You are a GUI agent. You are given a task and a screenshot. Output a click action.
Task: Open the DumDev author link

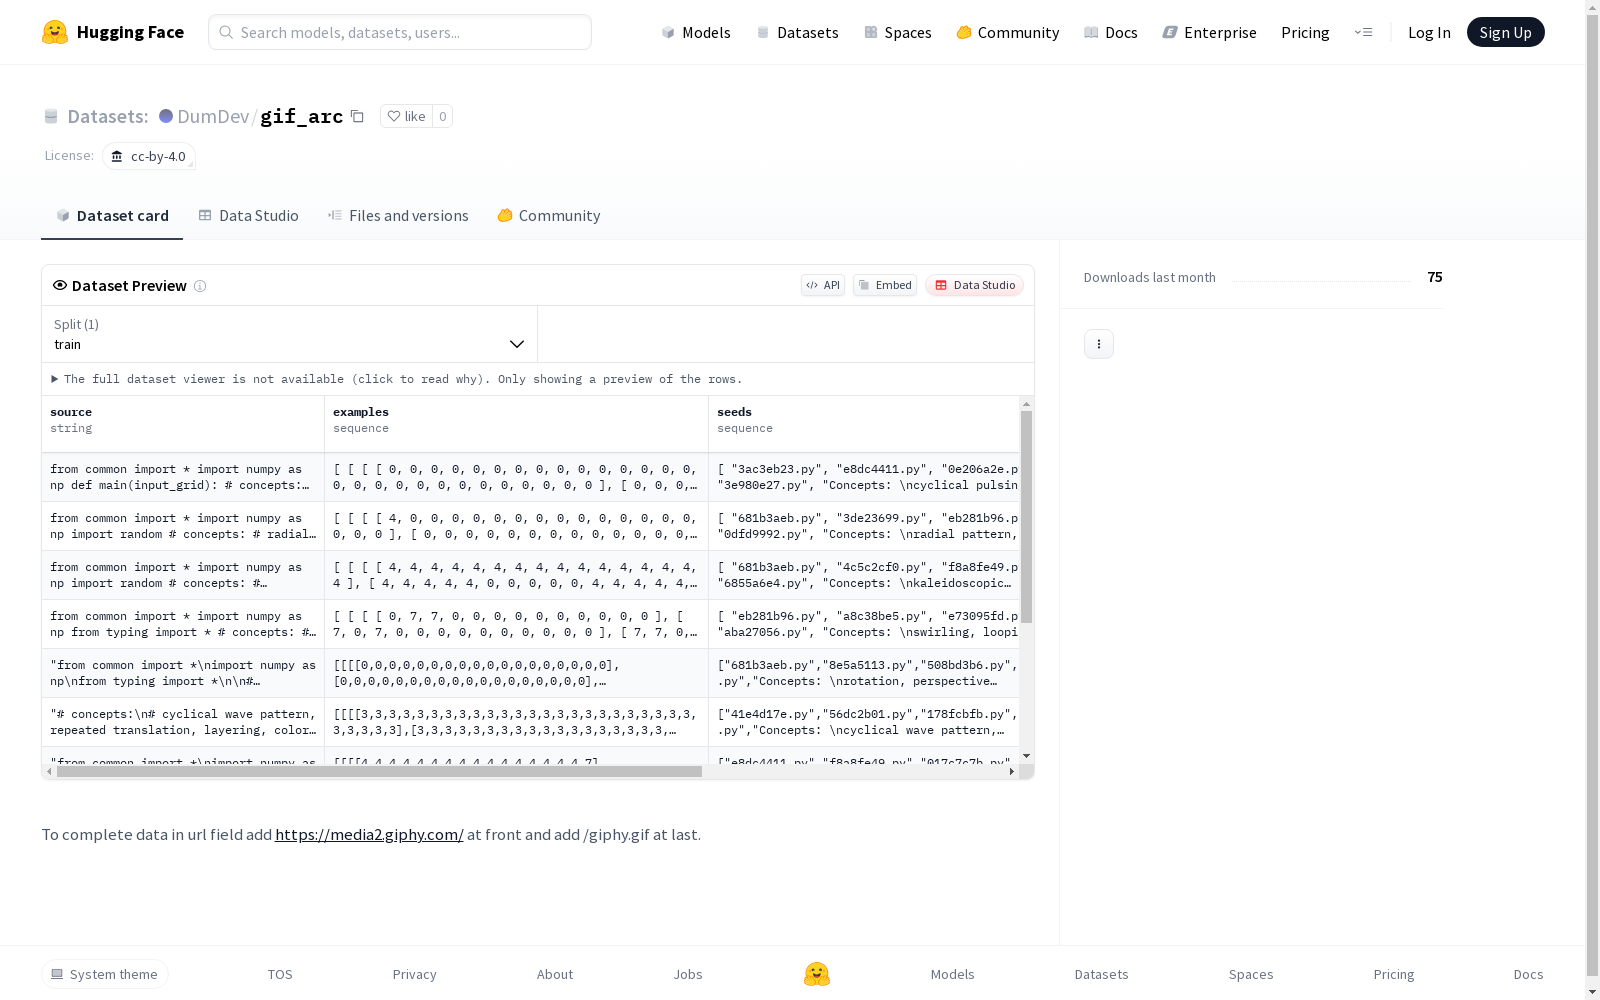213,116
